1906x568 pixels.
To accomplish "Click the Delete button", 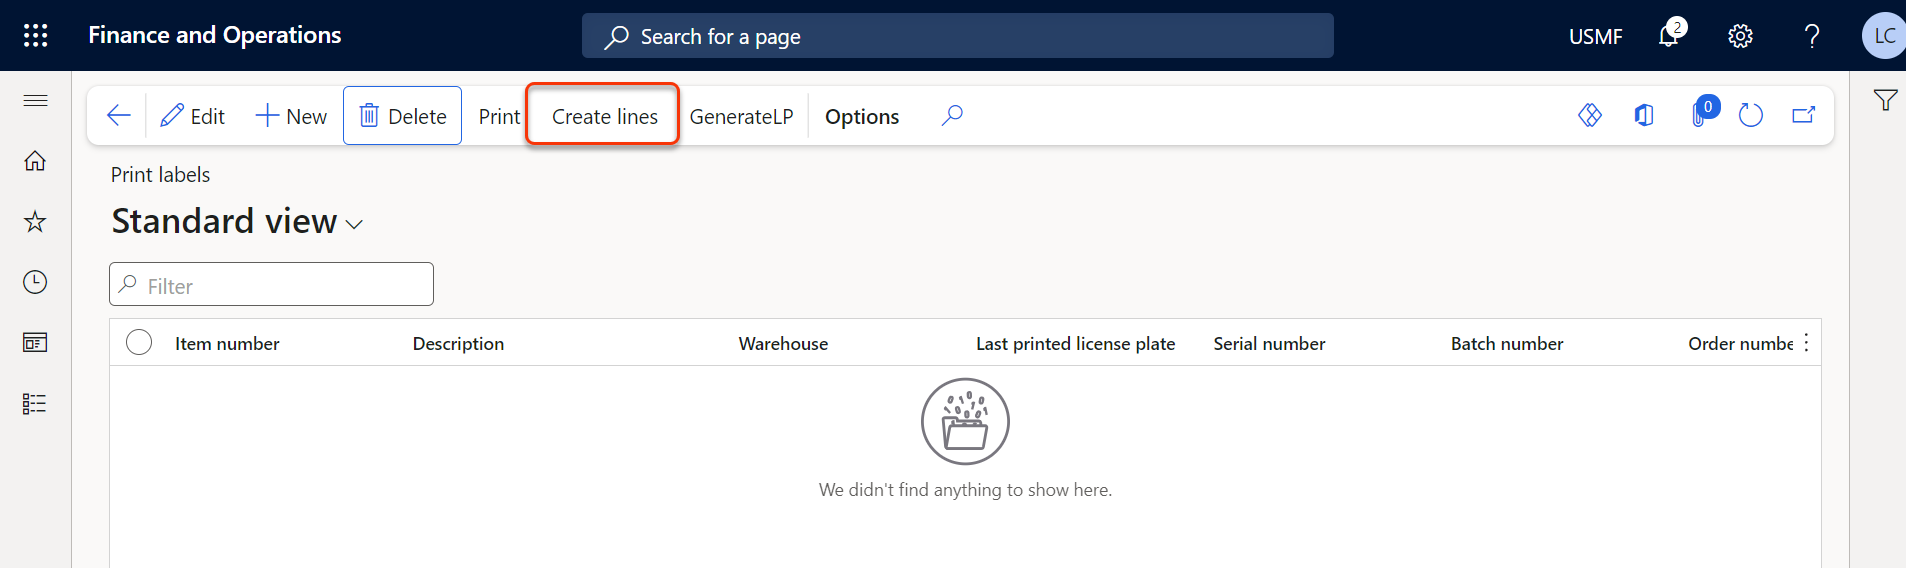I will click(402, 117).
